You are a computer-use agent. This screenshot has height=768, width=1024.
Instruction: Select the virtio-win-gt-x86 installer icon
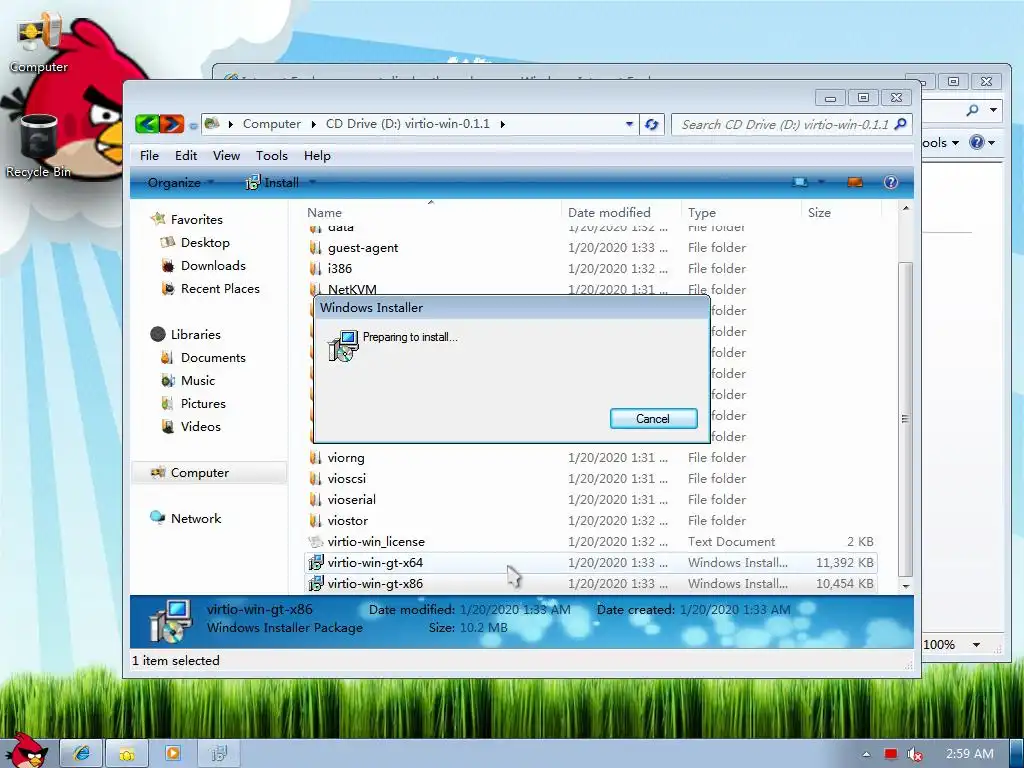tap(316, 583)
